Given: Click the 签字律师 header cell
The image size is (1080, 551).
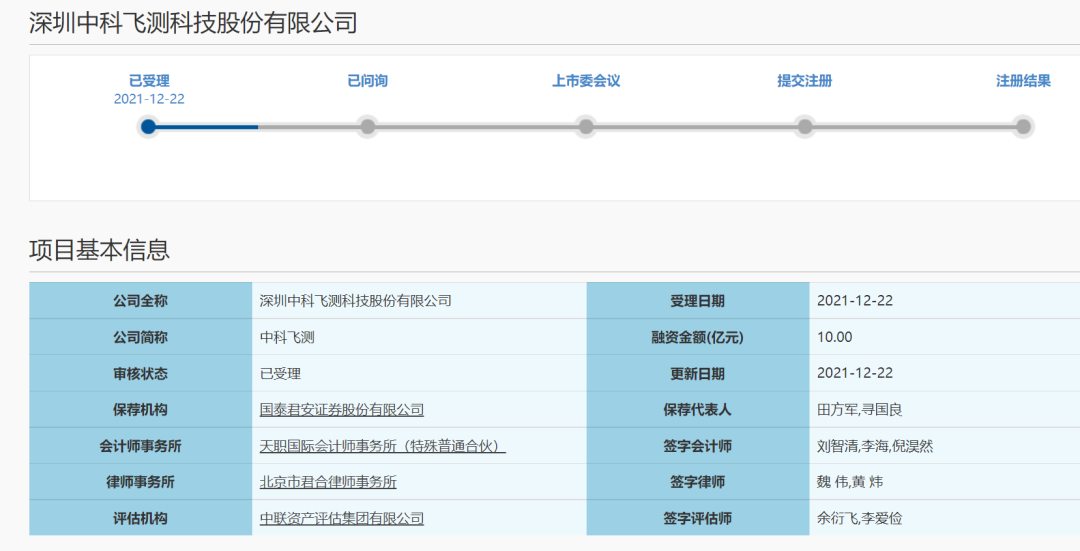Looking at the screenshot, I should click(x=698, y=482).
